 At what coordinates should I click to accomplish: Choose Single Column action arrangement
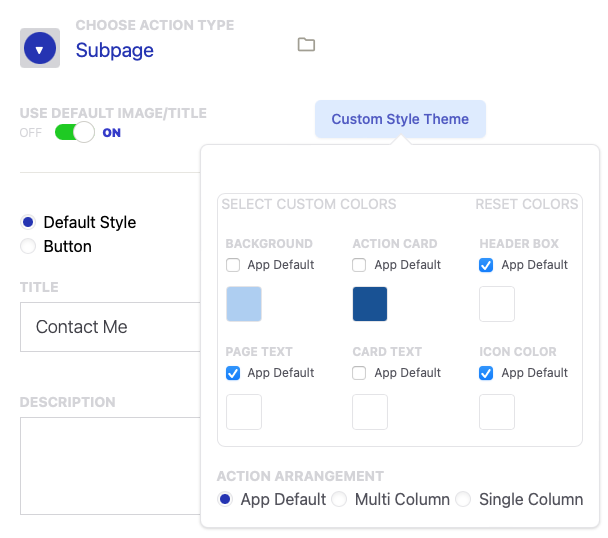point(463,499)
